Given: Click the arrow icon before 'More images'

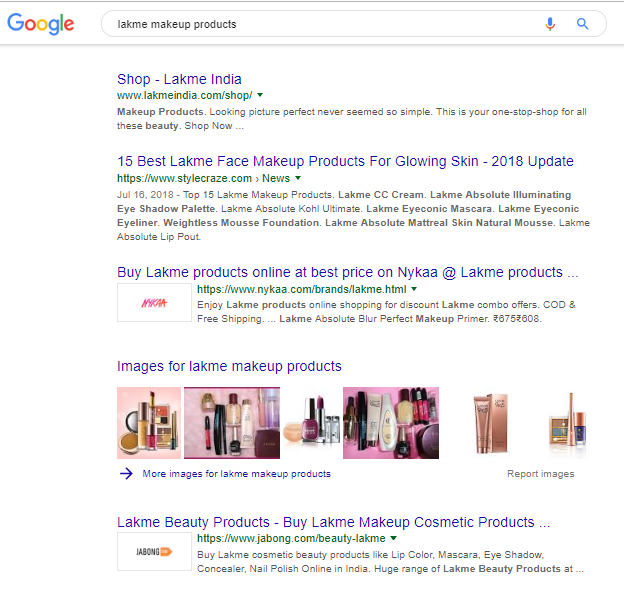Looking at the screenshot, I should click(126, 473).
